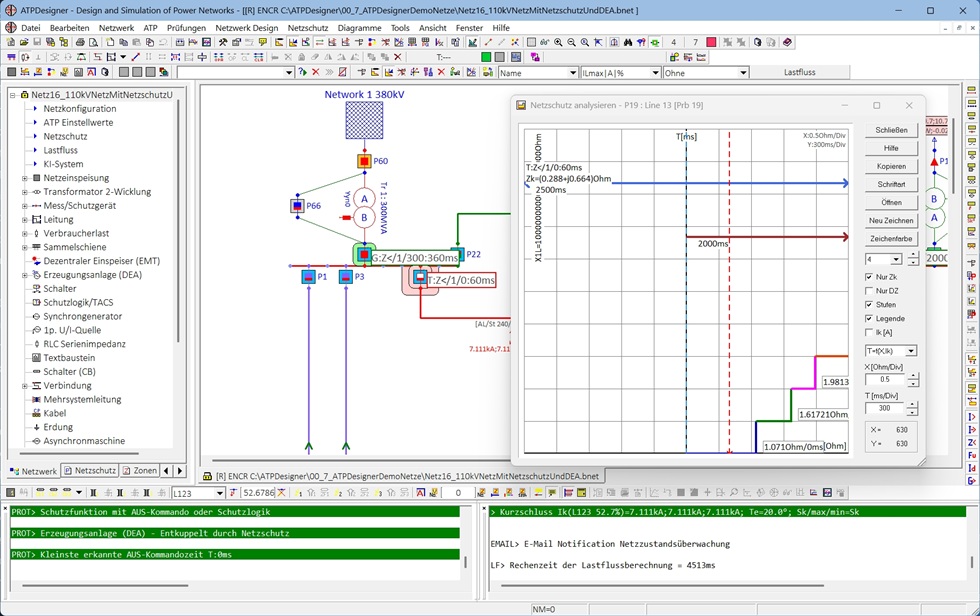
Task: Open the 'ILmax|A|%' combo box
Action: point(655,73)
